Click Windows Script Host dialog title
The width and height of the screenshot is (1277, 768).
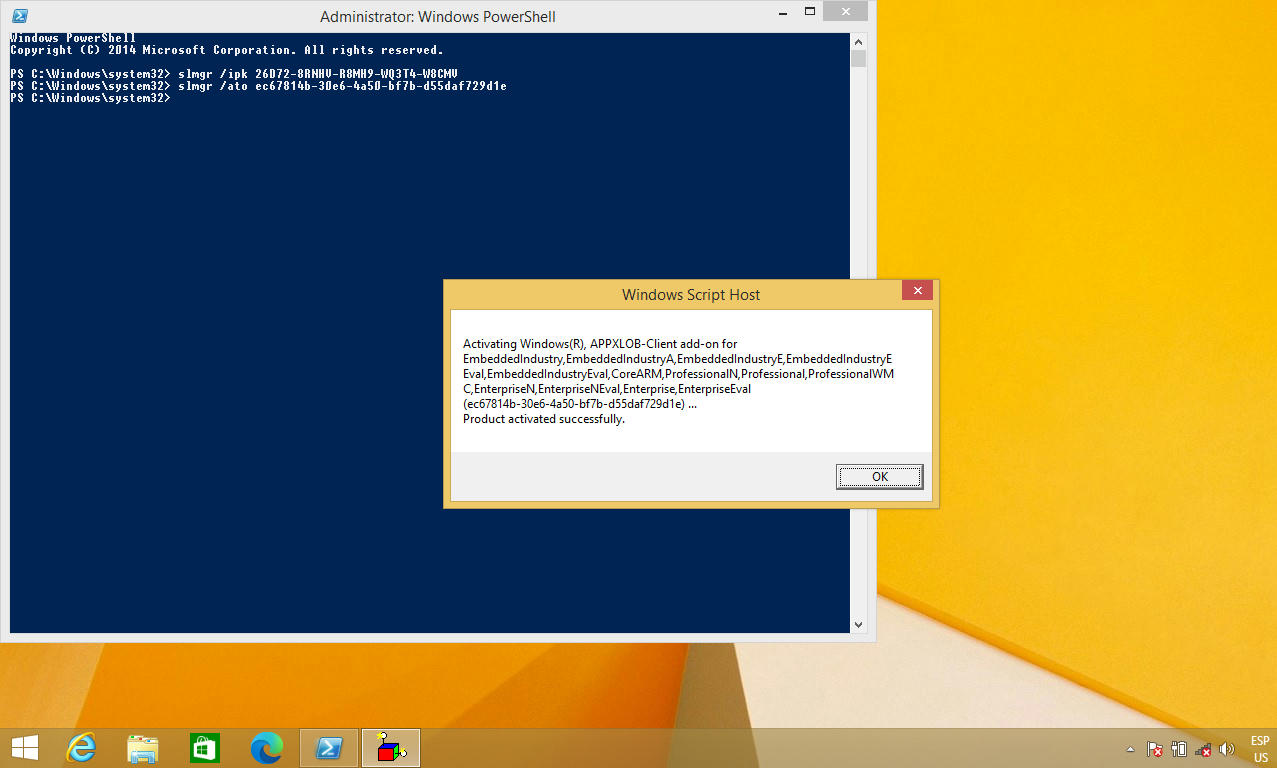click(691, 295)
